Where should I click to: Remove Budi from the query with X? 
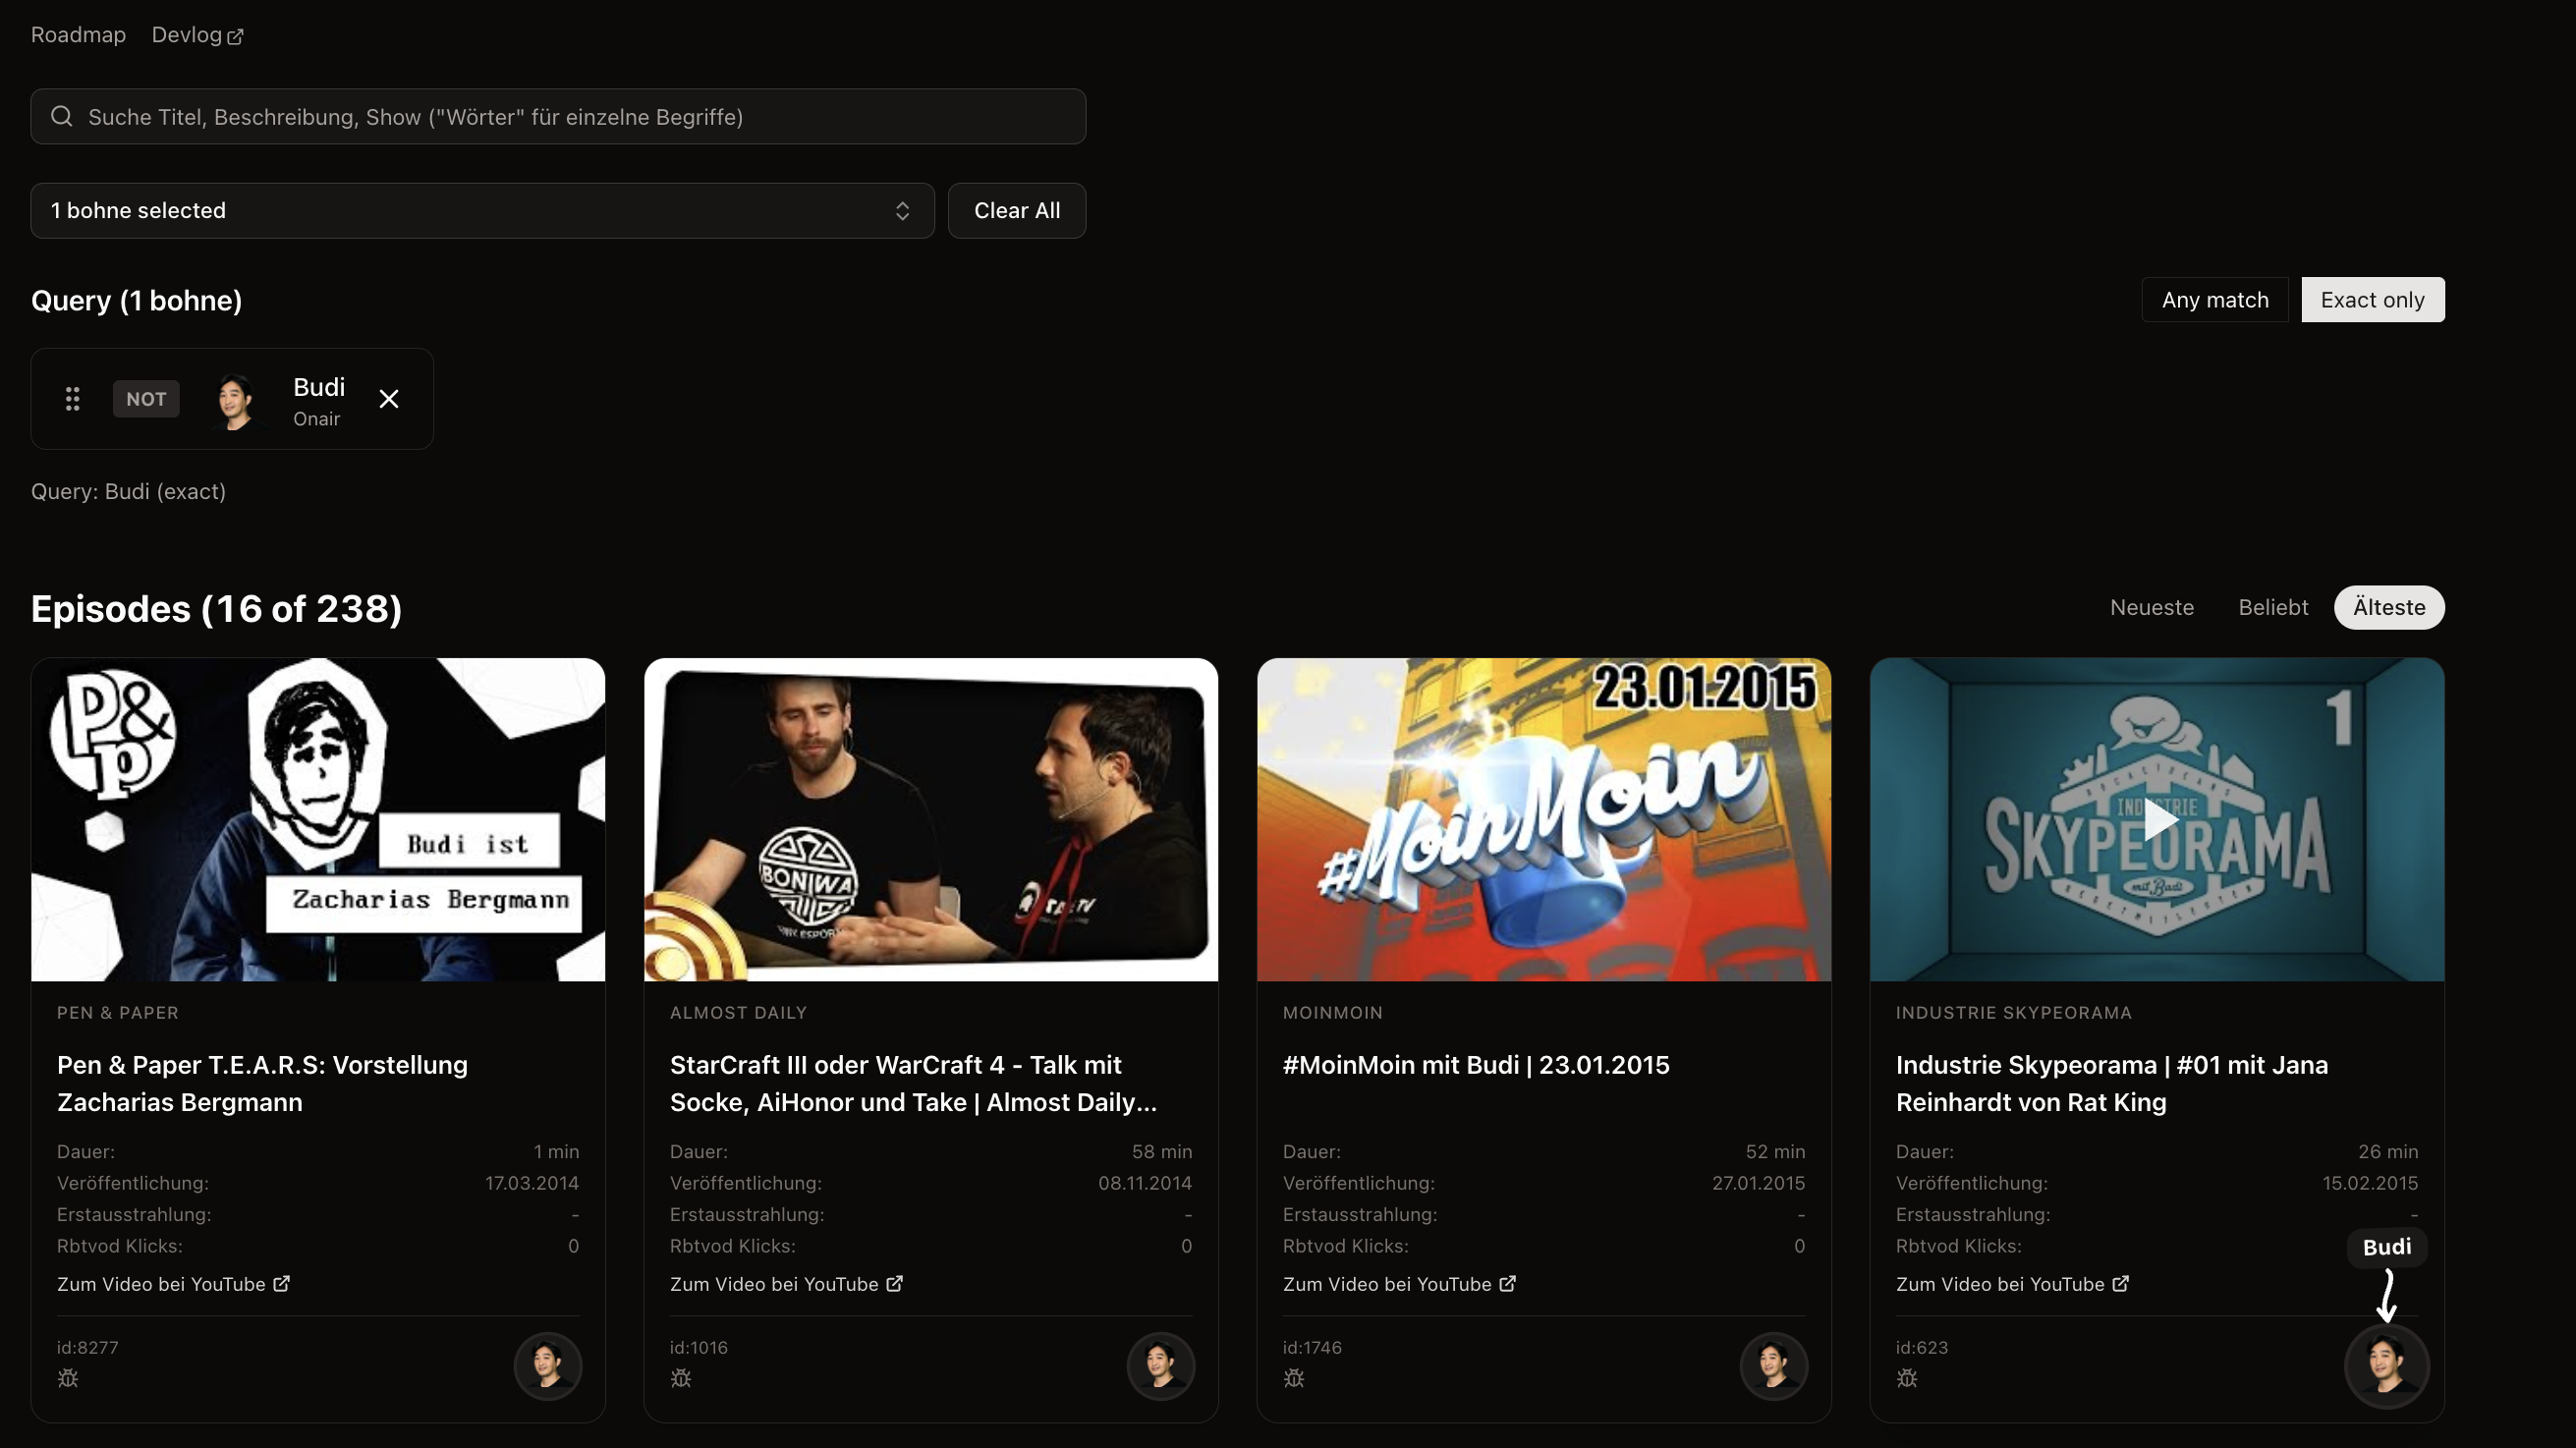point(389,399)
